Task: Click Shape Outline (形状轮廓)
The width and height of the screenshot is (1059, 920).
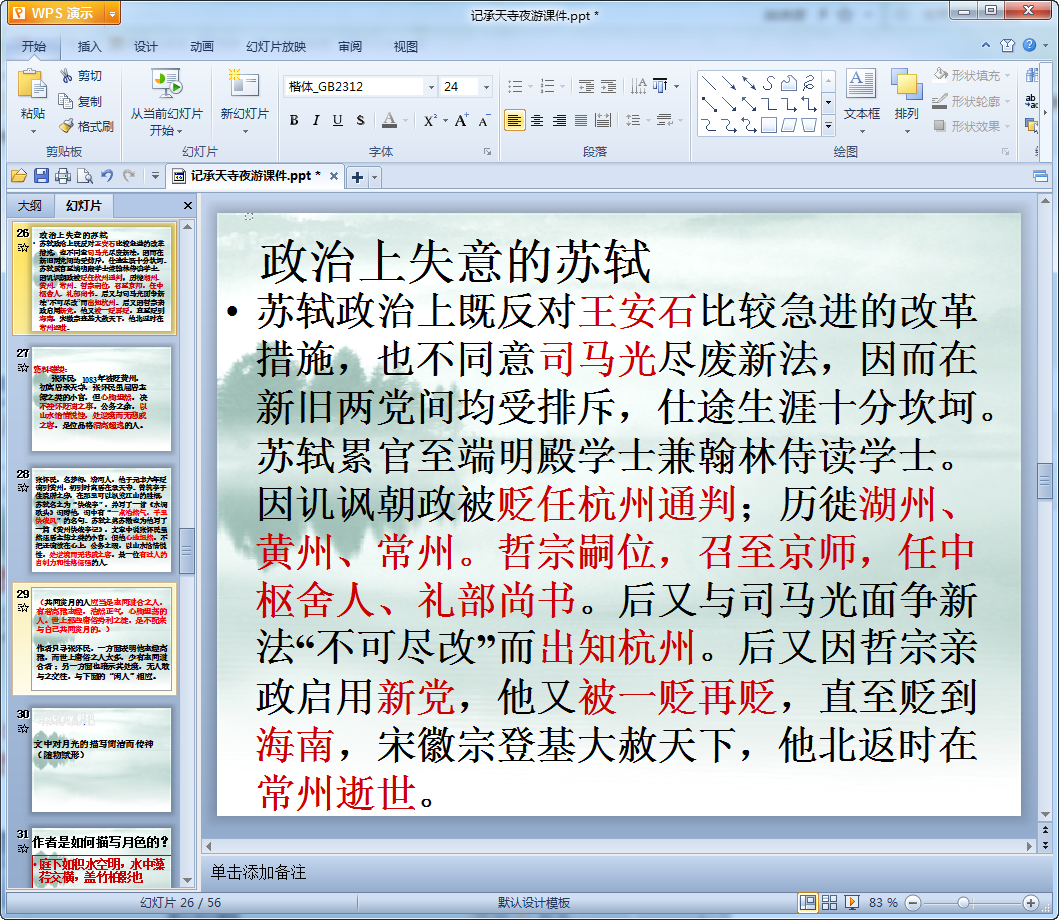Action: pos(972,101)
